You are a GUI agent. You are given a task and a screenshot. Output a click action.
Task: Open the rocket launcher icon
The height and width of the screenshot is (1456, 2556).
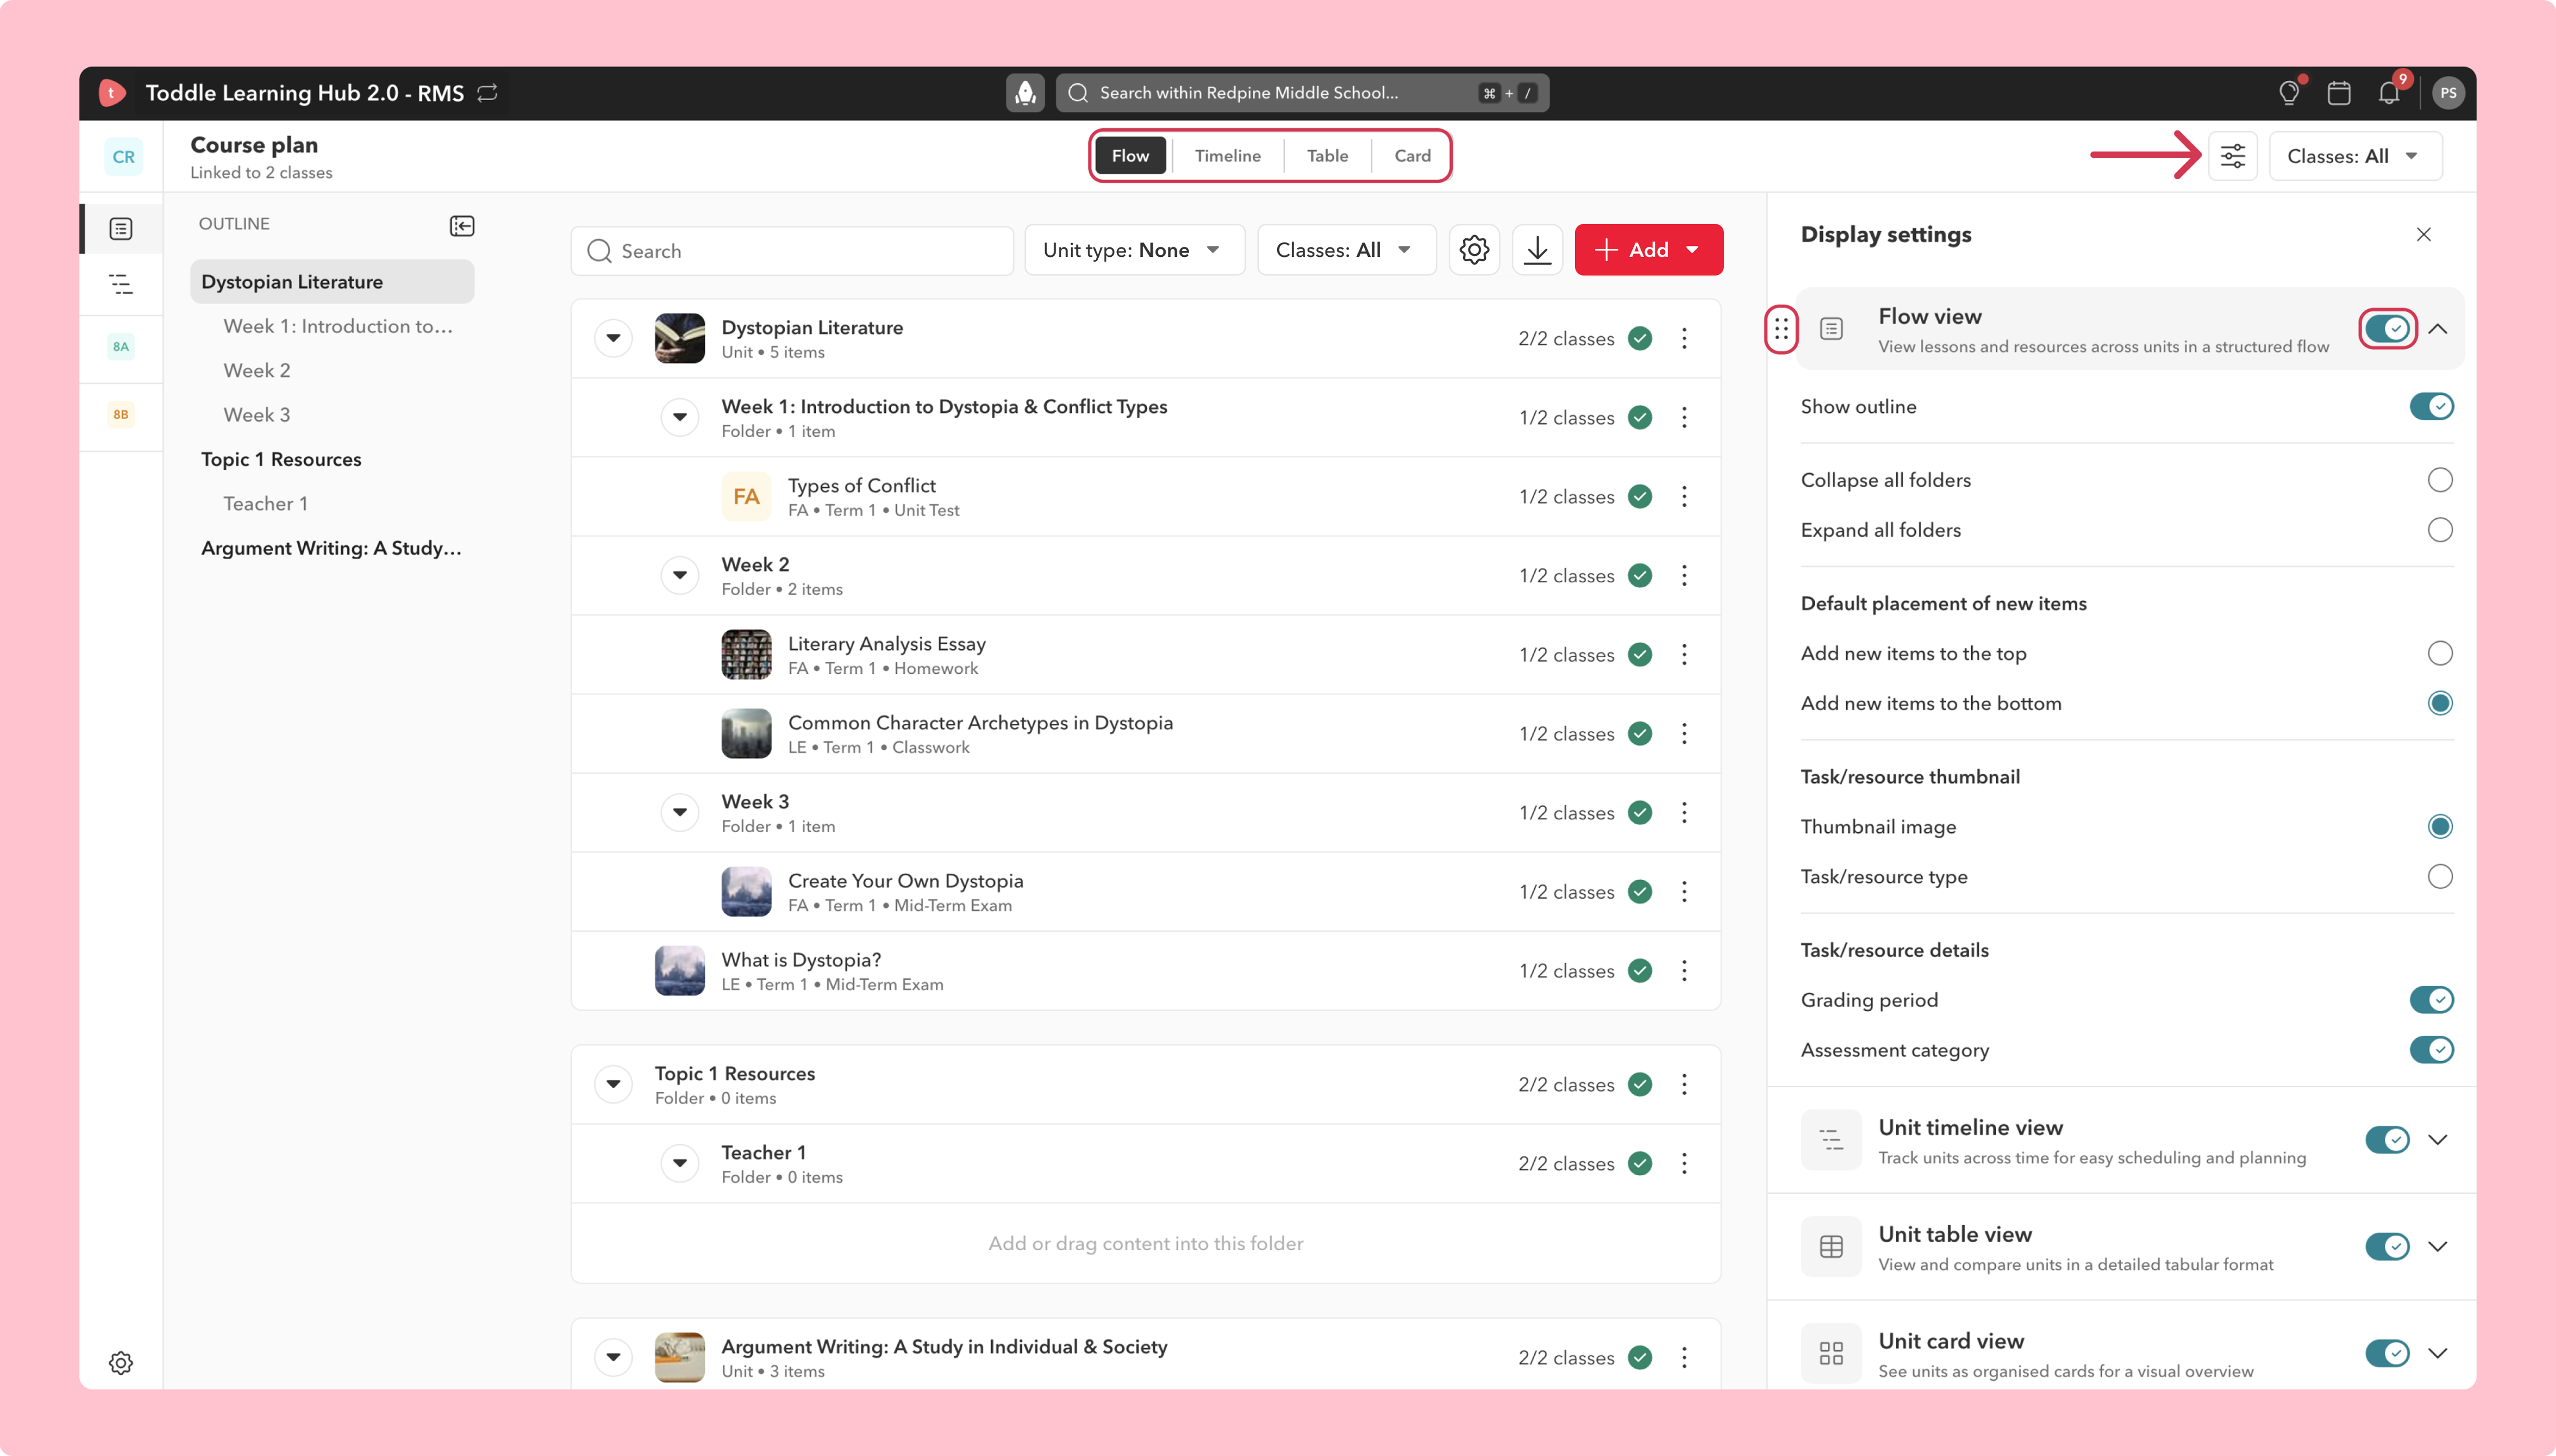coord(1025,93)
